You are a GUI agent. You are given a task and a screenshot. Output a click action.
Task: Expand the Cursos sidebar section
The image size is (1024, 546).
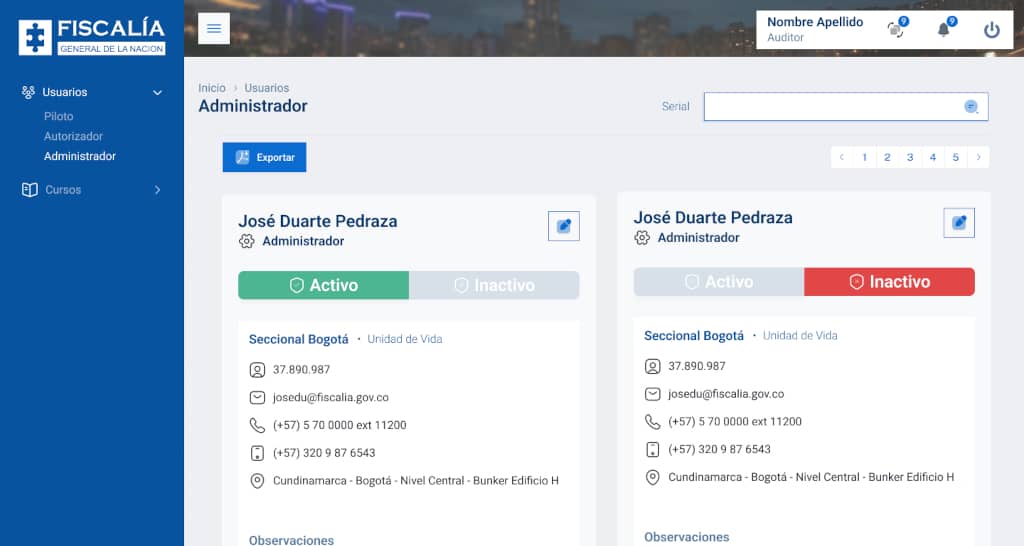point(157,190)
